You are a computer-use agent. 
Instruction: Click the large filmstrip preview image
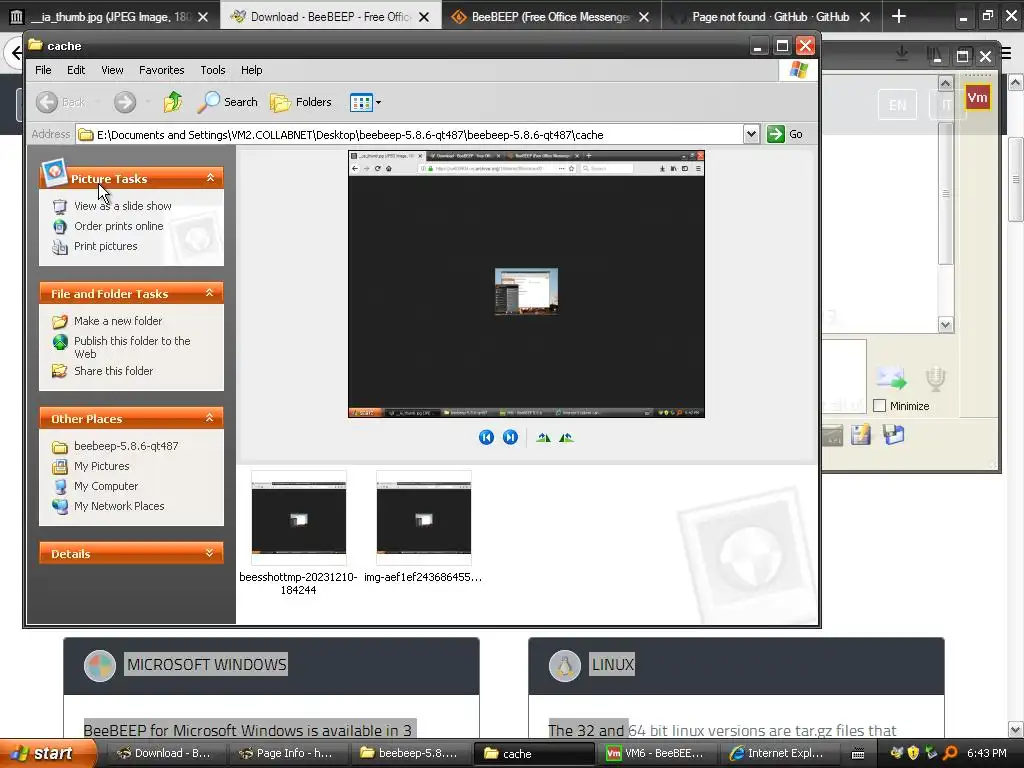[x=526, y=284]
